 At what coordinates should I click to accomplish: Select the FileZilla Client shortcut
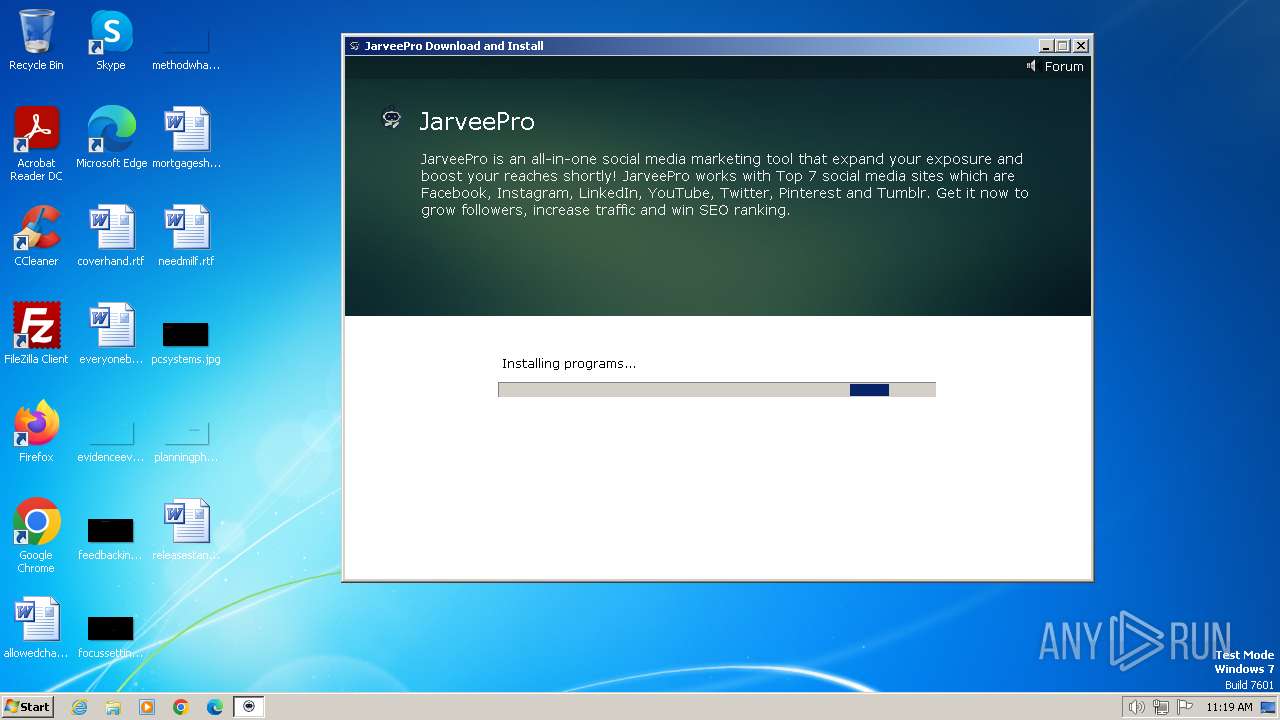36,334
